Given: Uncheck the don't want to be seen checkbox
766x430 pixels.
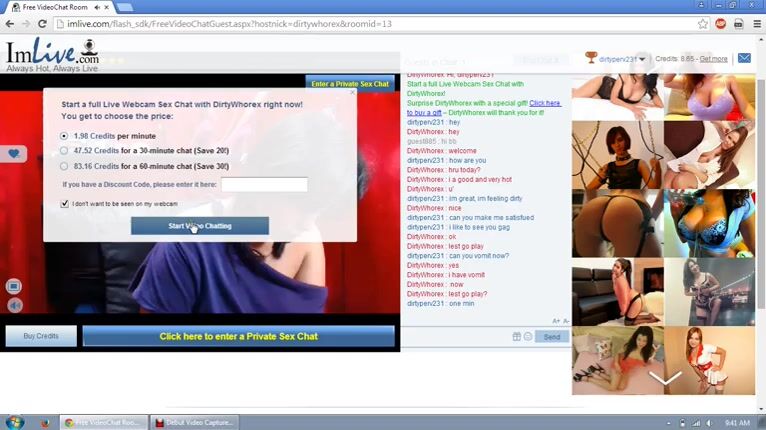Looking at the screenshot, I should [x=65, y=203].
